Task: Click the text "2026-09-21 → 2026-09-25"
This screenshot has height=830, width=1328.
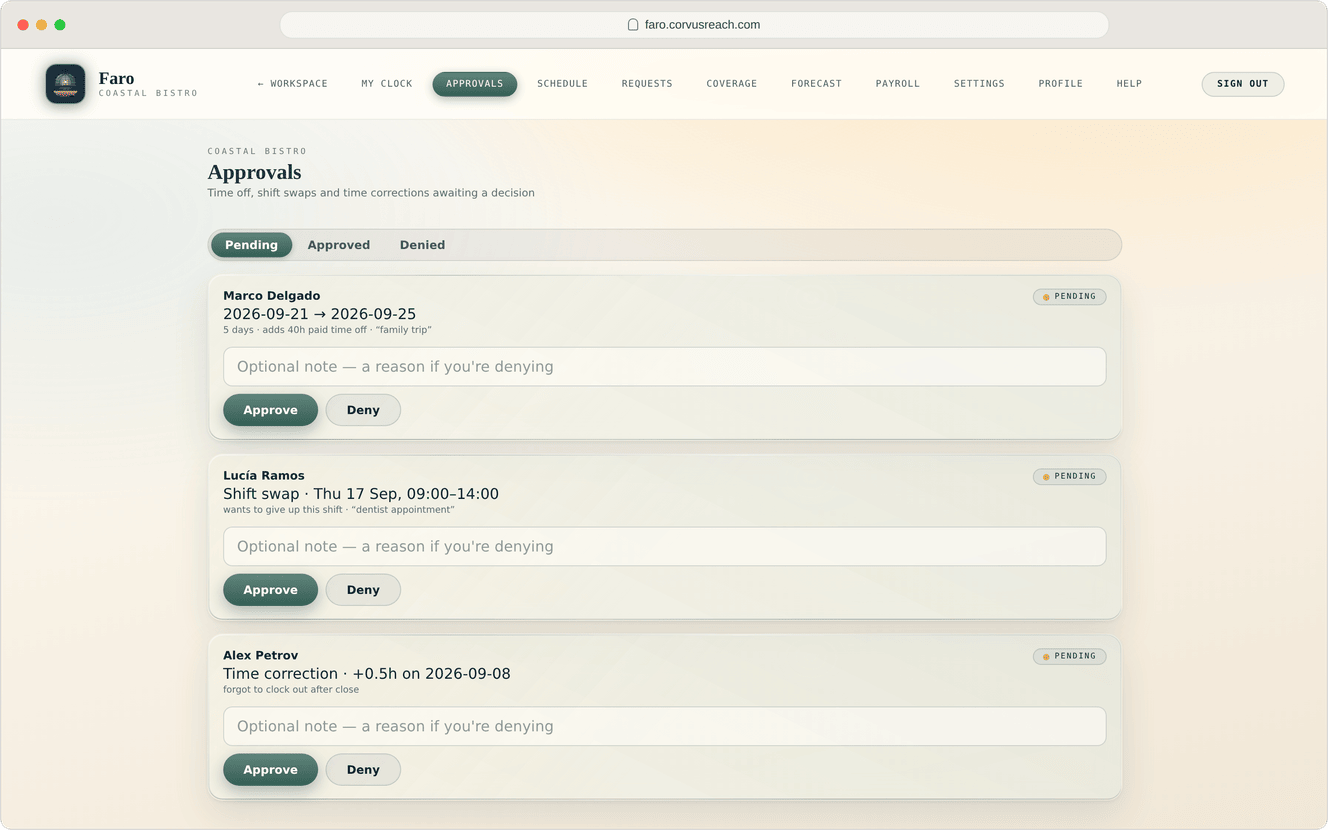Action: click(319, 314)
